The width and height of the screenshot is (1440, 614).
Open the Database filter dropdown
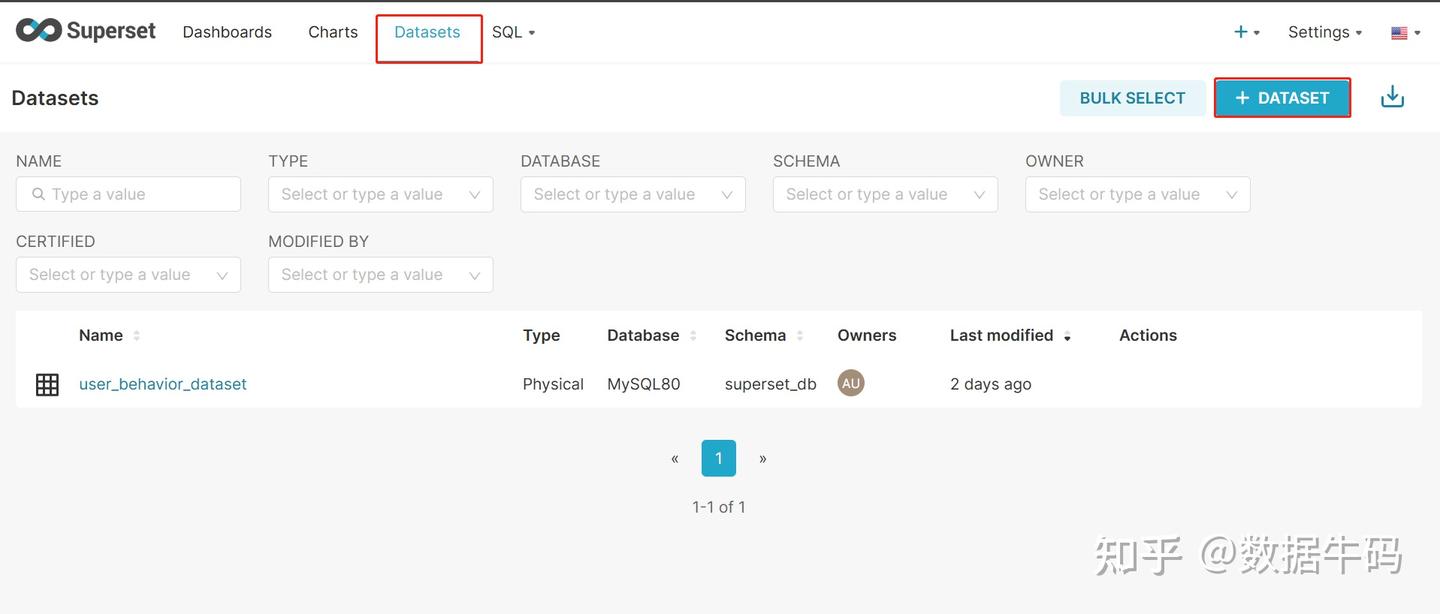tap(632, 194)
